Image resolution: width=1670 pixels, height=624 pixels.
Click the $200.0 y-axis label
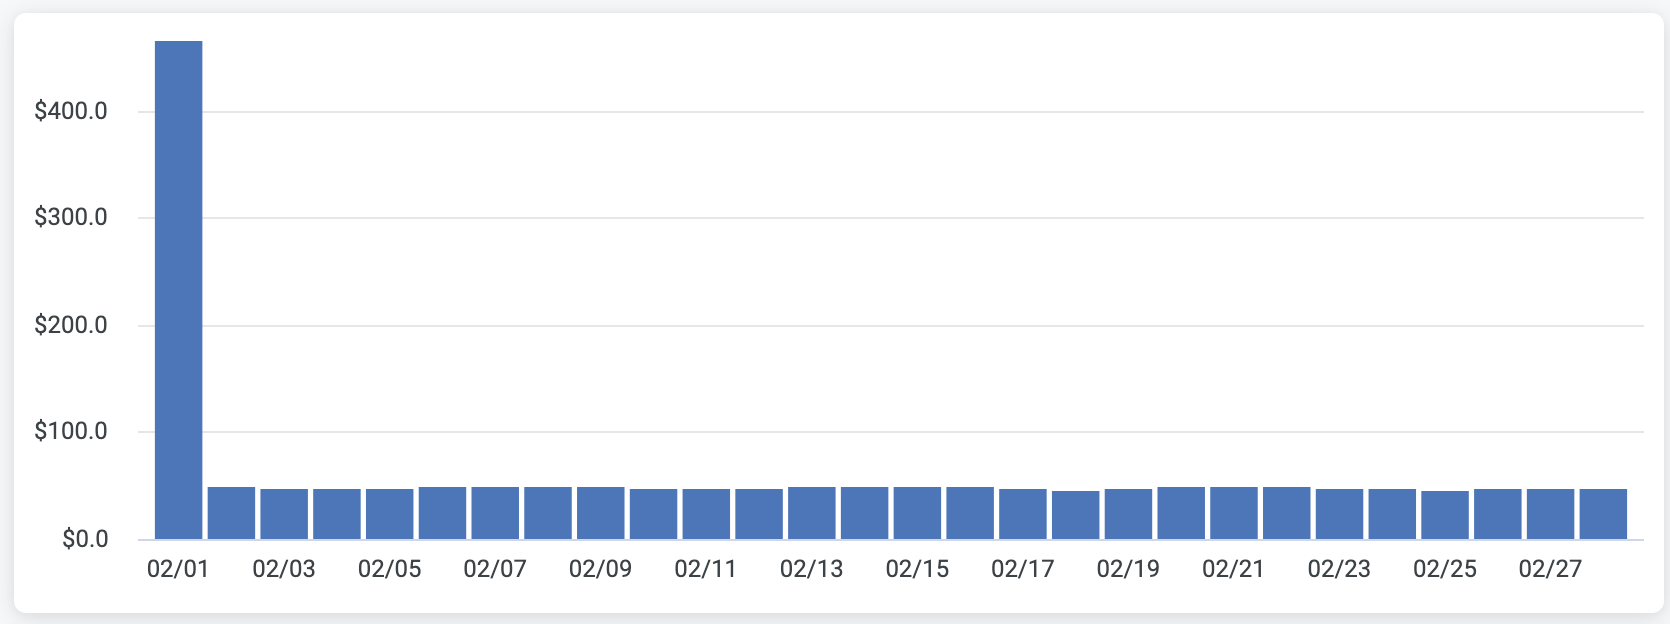click(71, 325)
